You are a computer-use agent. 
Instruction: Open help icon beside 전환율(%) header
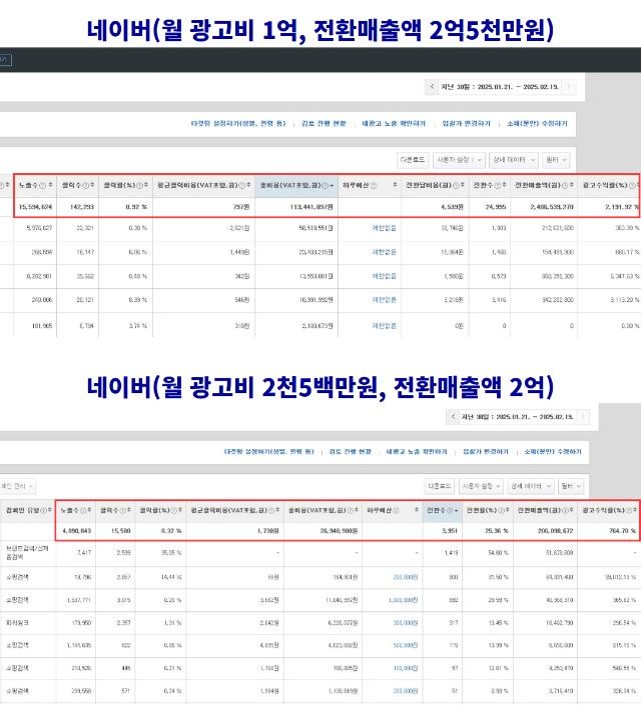click(501, 510)
